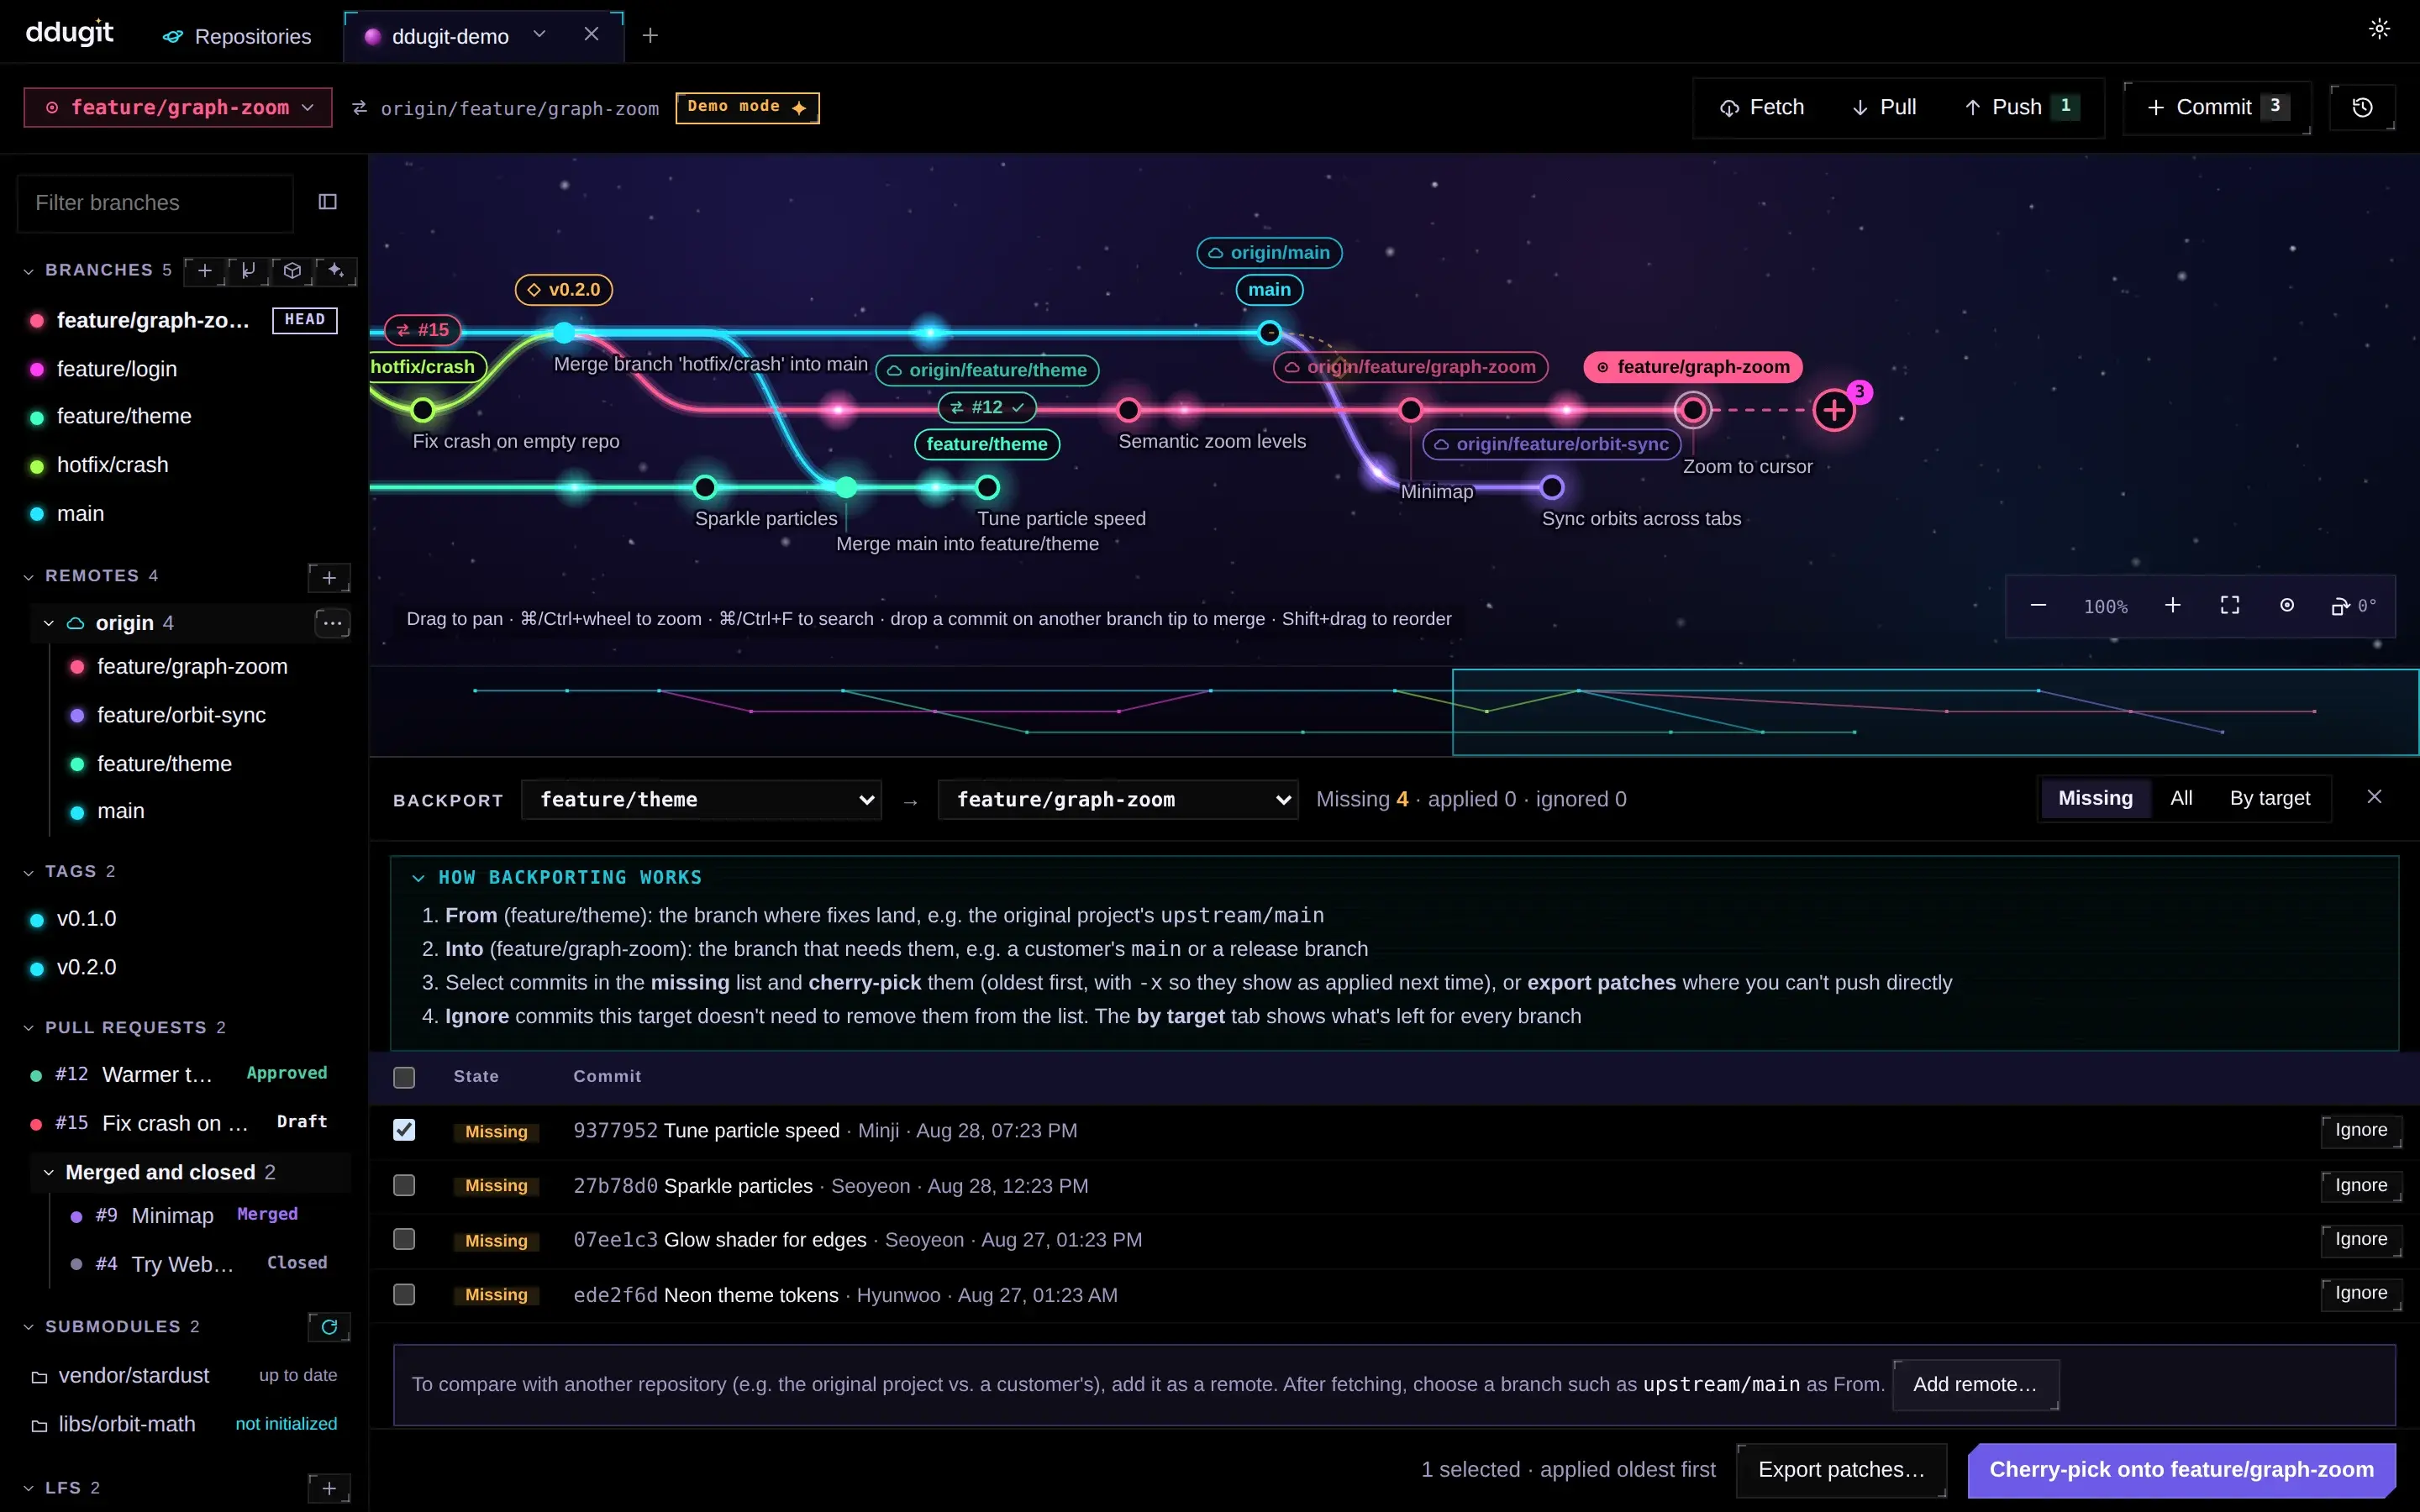Click the Export patches… button
The width and height of the screenshot is (2420, 1512).
tap(1841, 1469)
